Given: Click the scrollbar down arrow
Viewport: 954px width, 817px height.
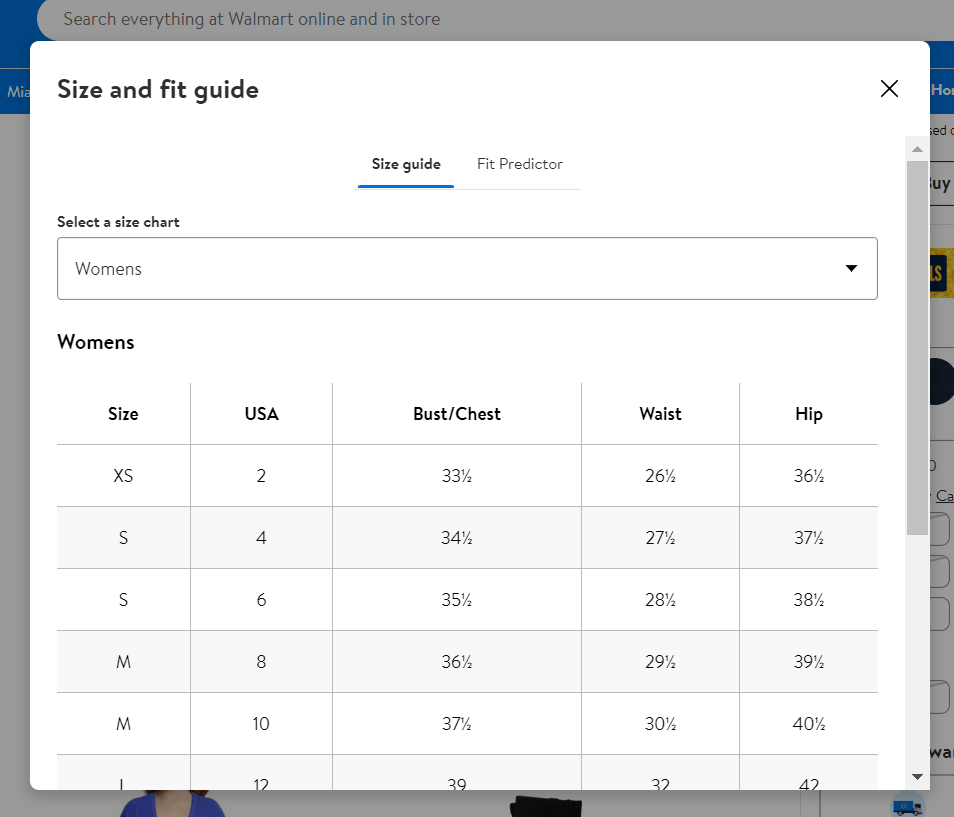Looking at the screenshot, I should [917, 776].
